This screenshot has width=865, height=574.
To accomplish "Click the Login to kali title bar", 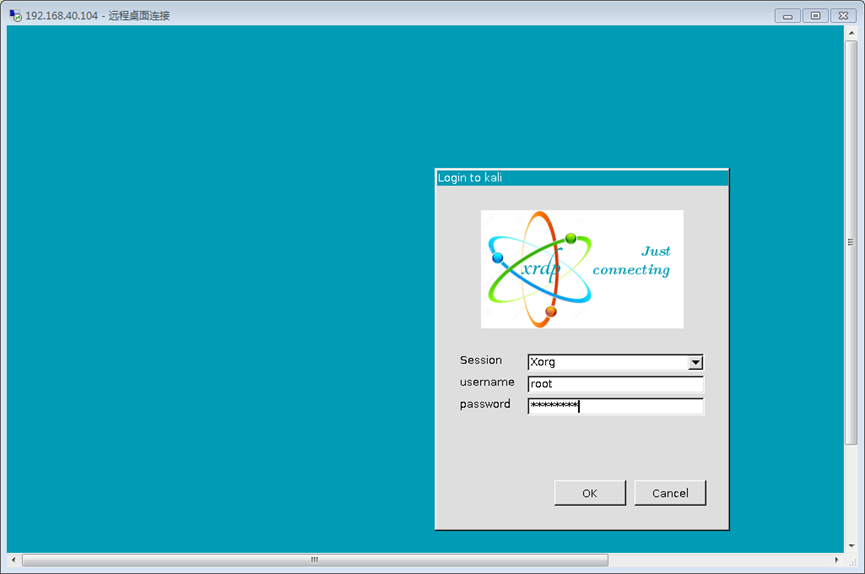I will (x=582, y=178).
